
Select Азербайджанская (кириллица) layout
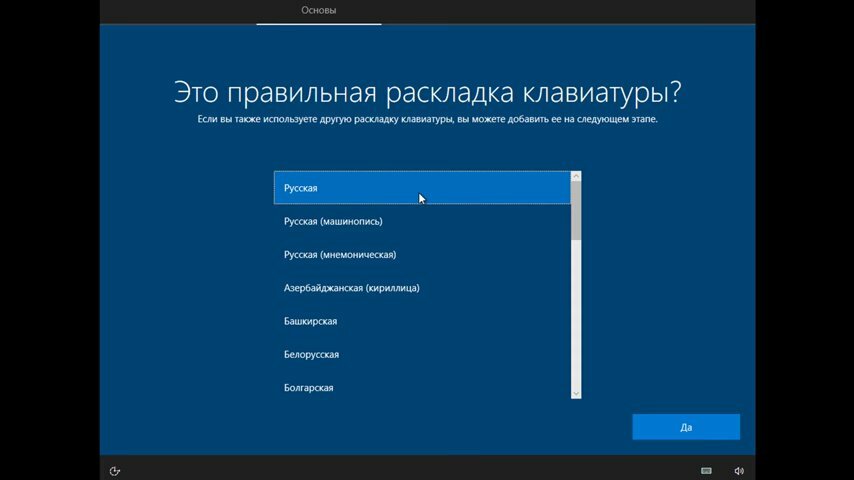click(422, 288)
